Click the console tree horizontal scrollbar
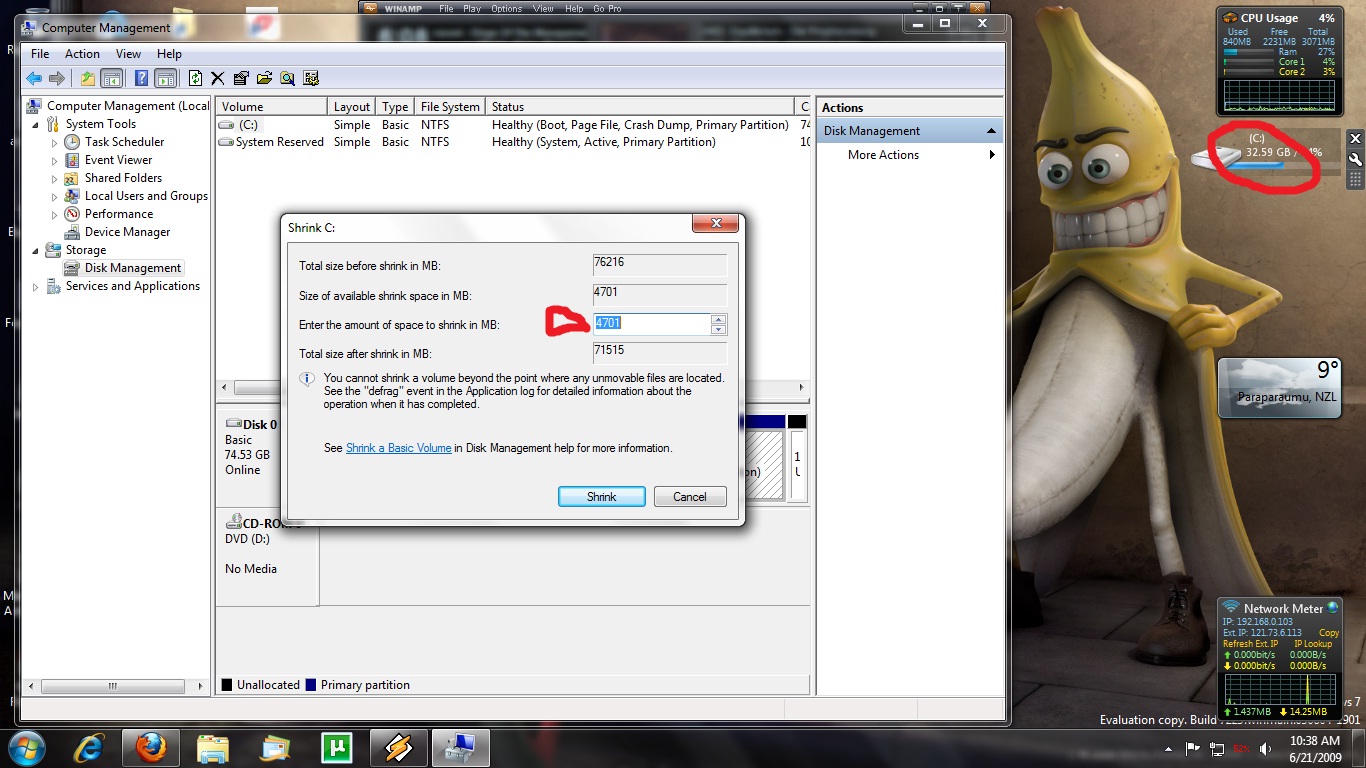This screenshot has height=768, width=1366. pyautogui.click(x=113, y=686)
